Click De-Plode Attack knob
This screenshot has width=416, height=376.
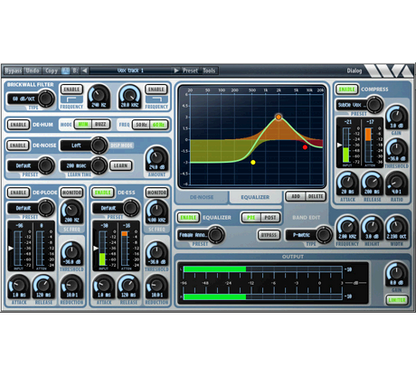19,287
